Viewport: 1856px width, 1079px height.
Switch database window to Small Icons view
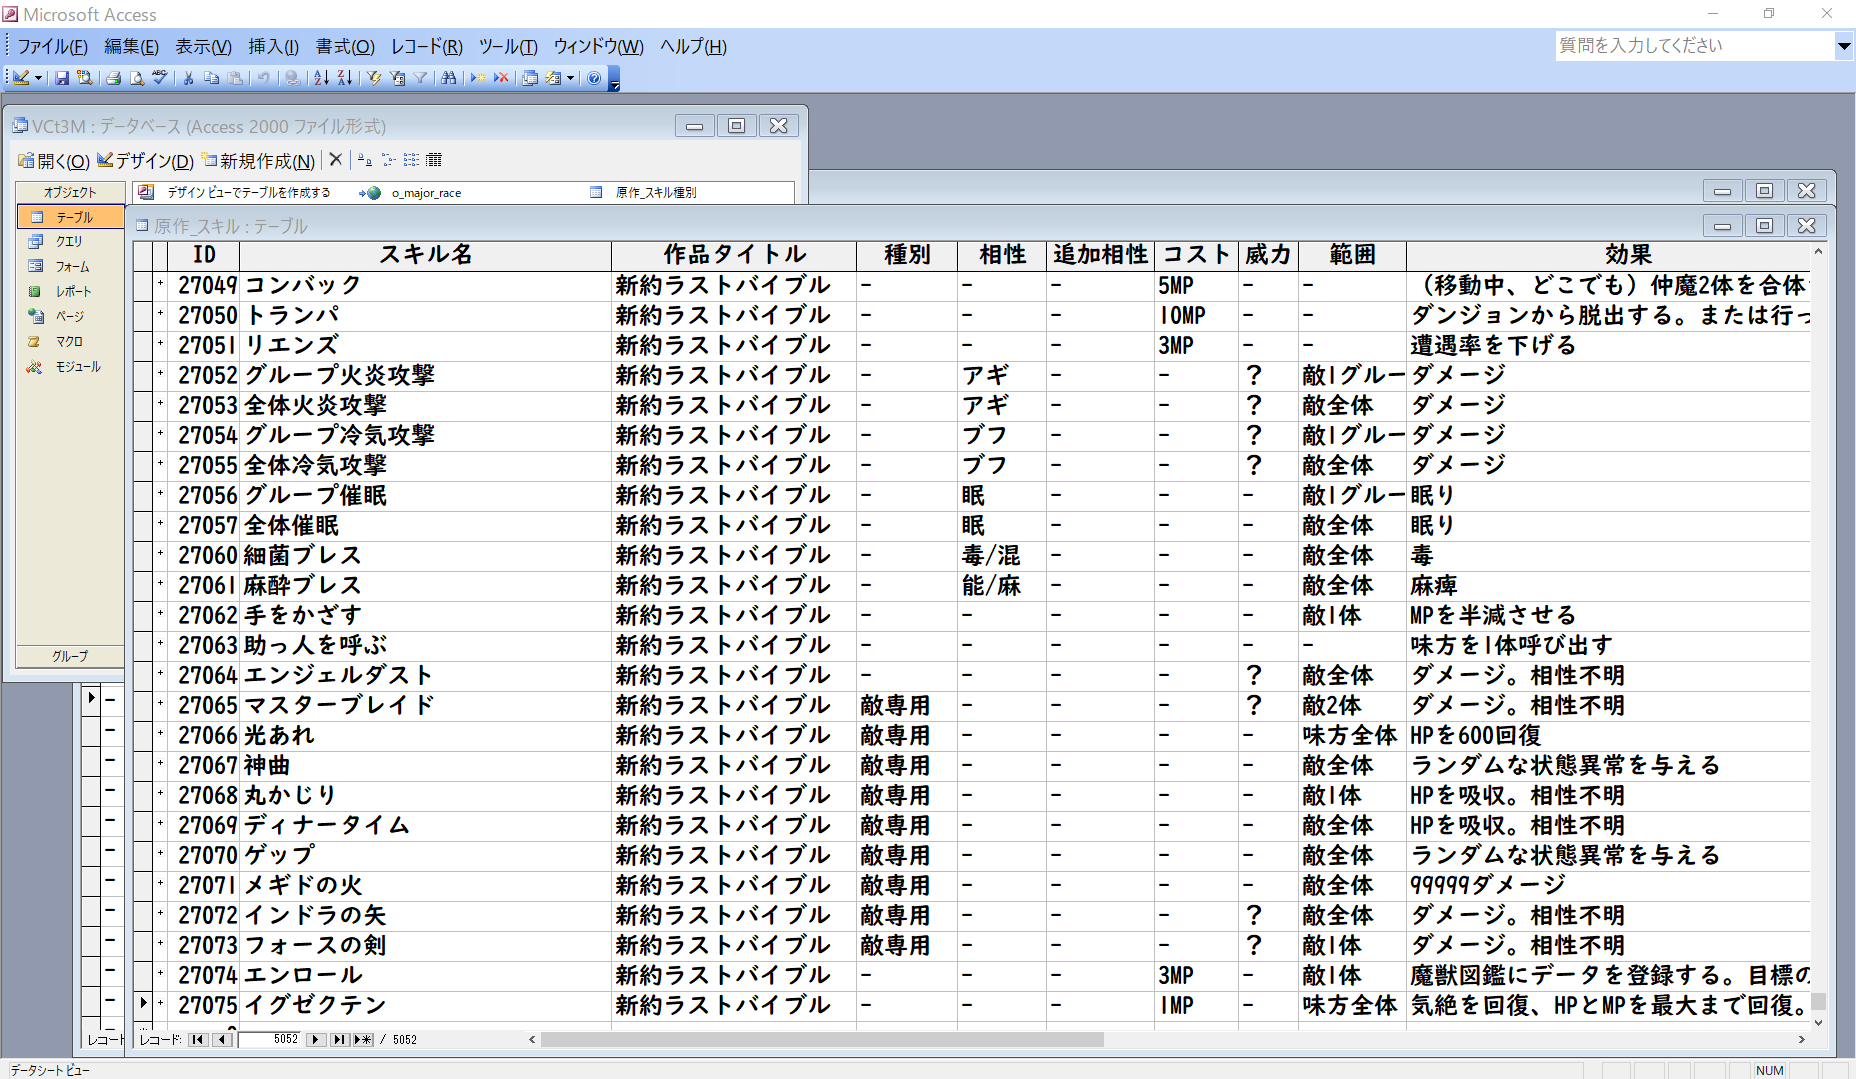pyautogui.click(x=388, y=160)
